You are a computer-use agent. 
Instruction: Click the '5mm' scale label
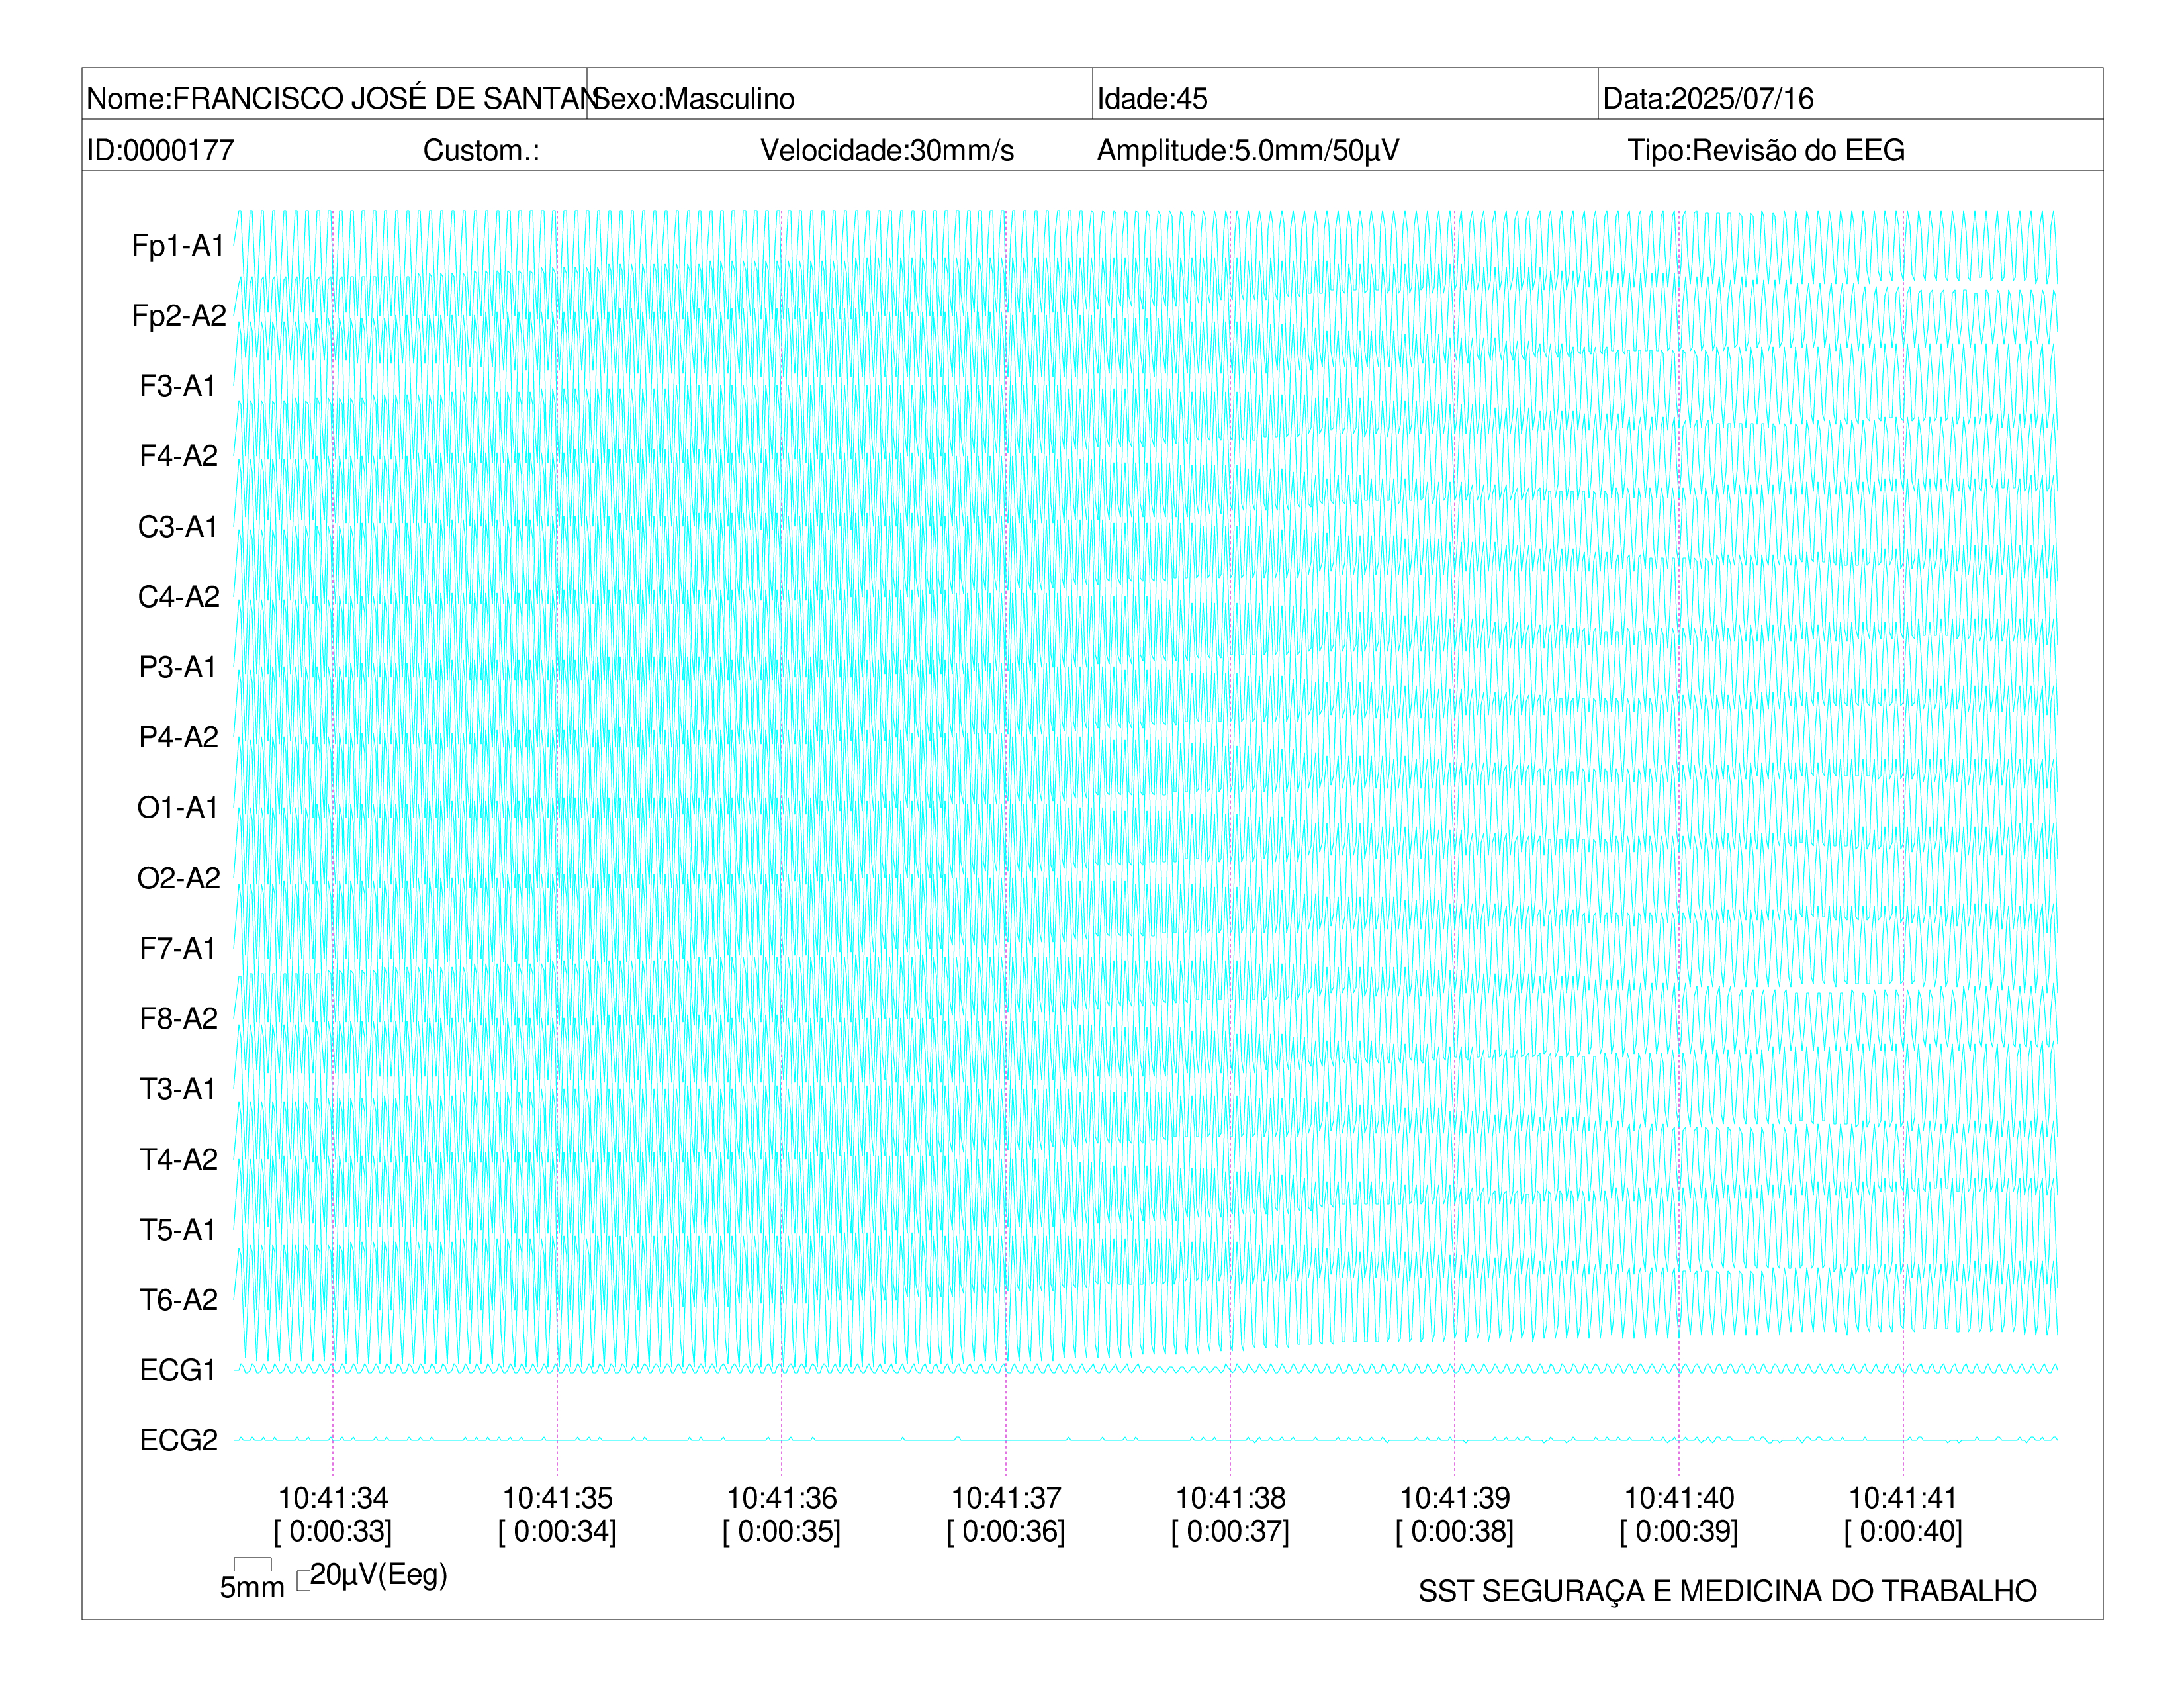tap(252, 1588)
